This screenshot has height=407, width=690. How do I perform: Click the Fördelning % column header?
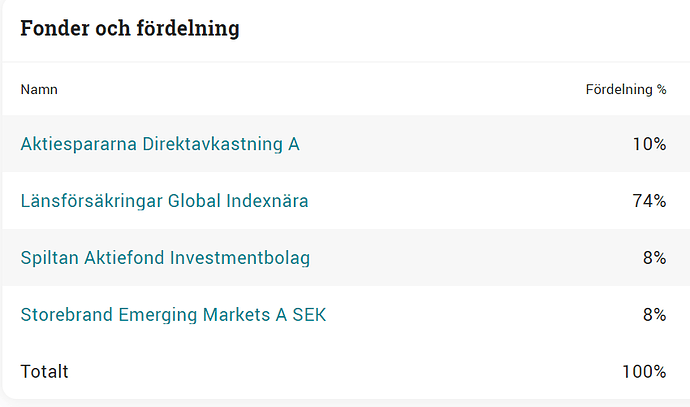point(625,89)
